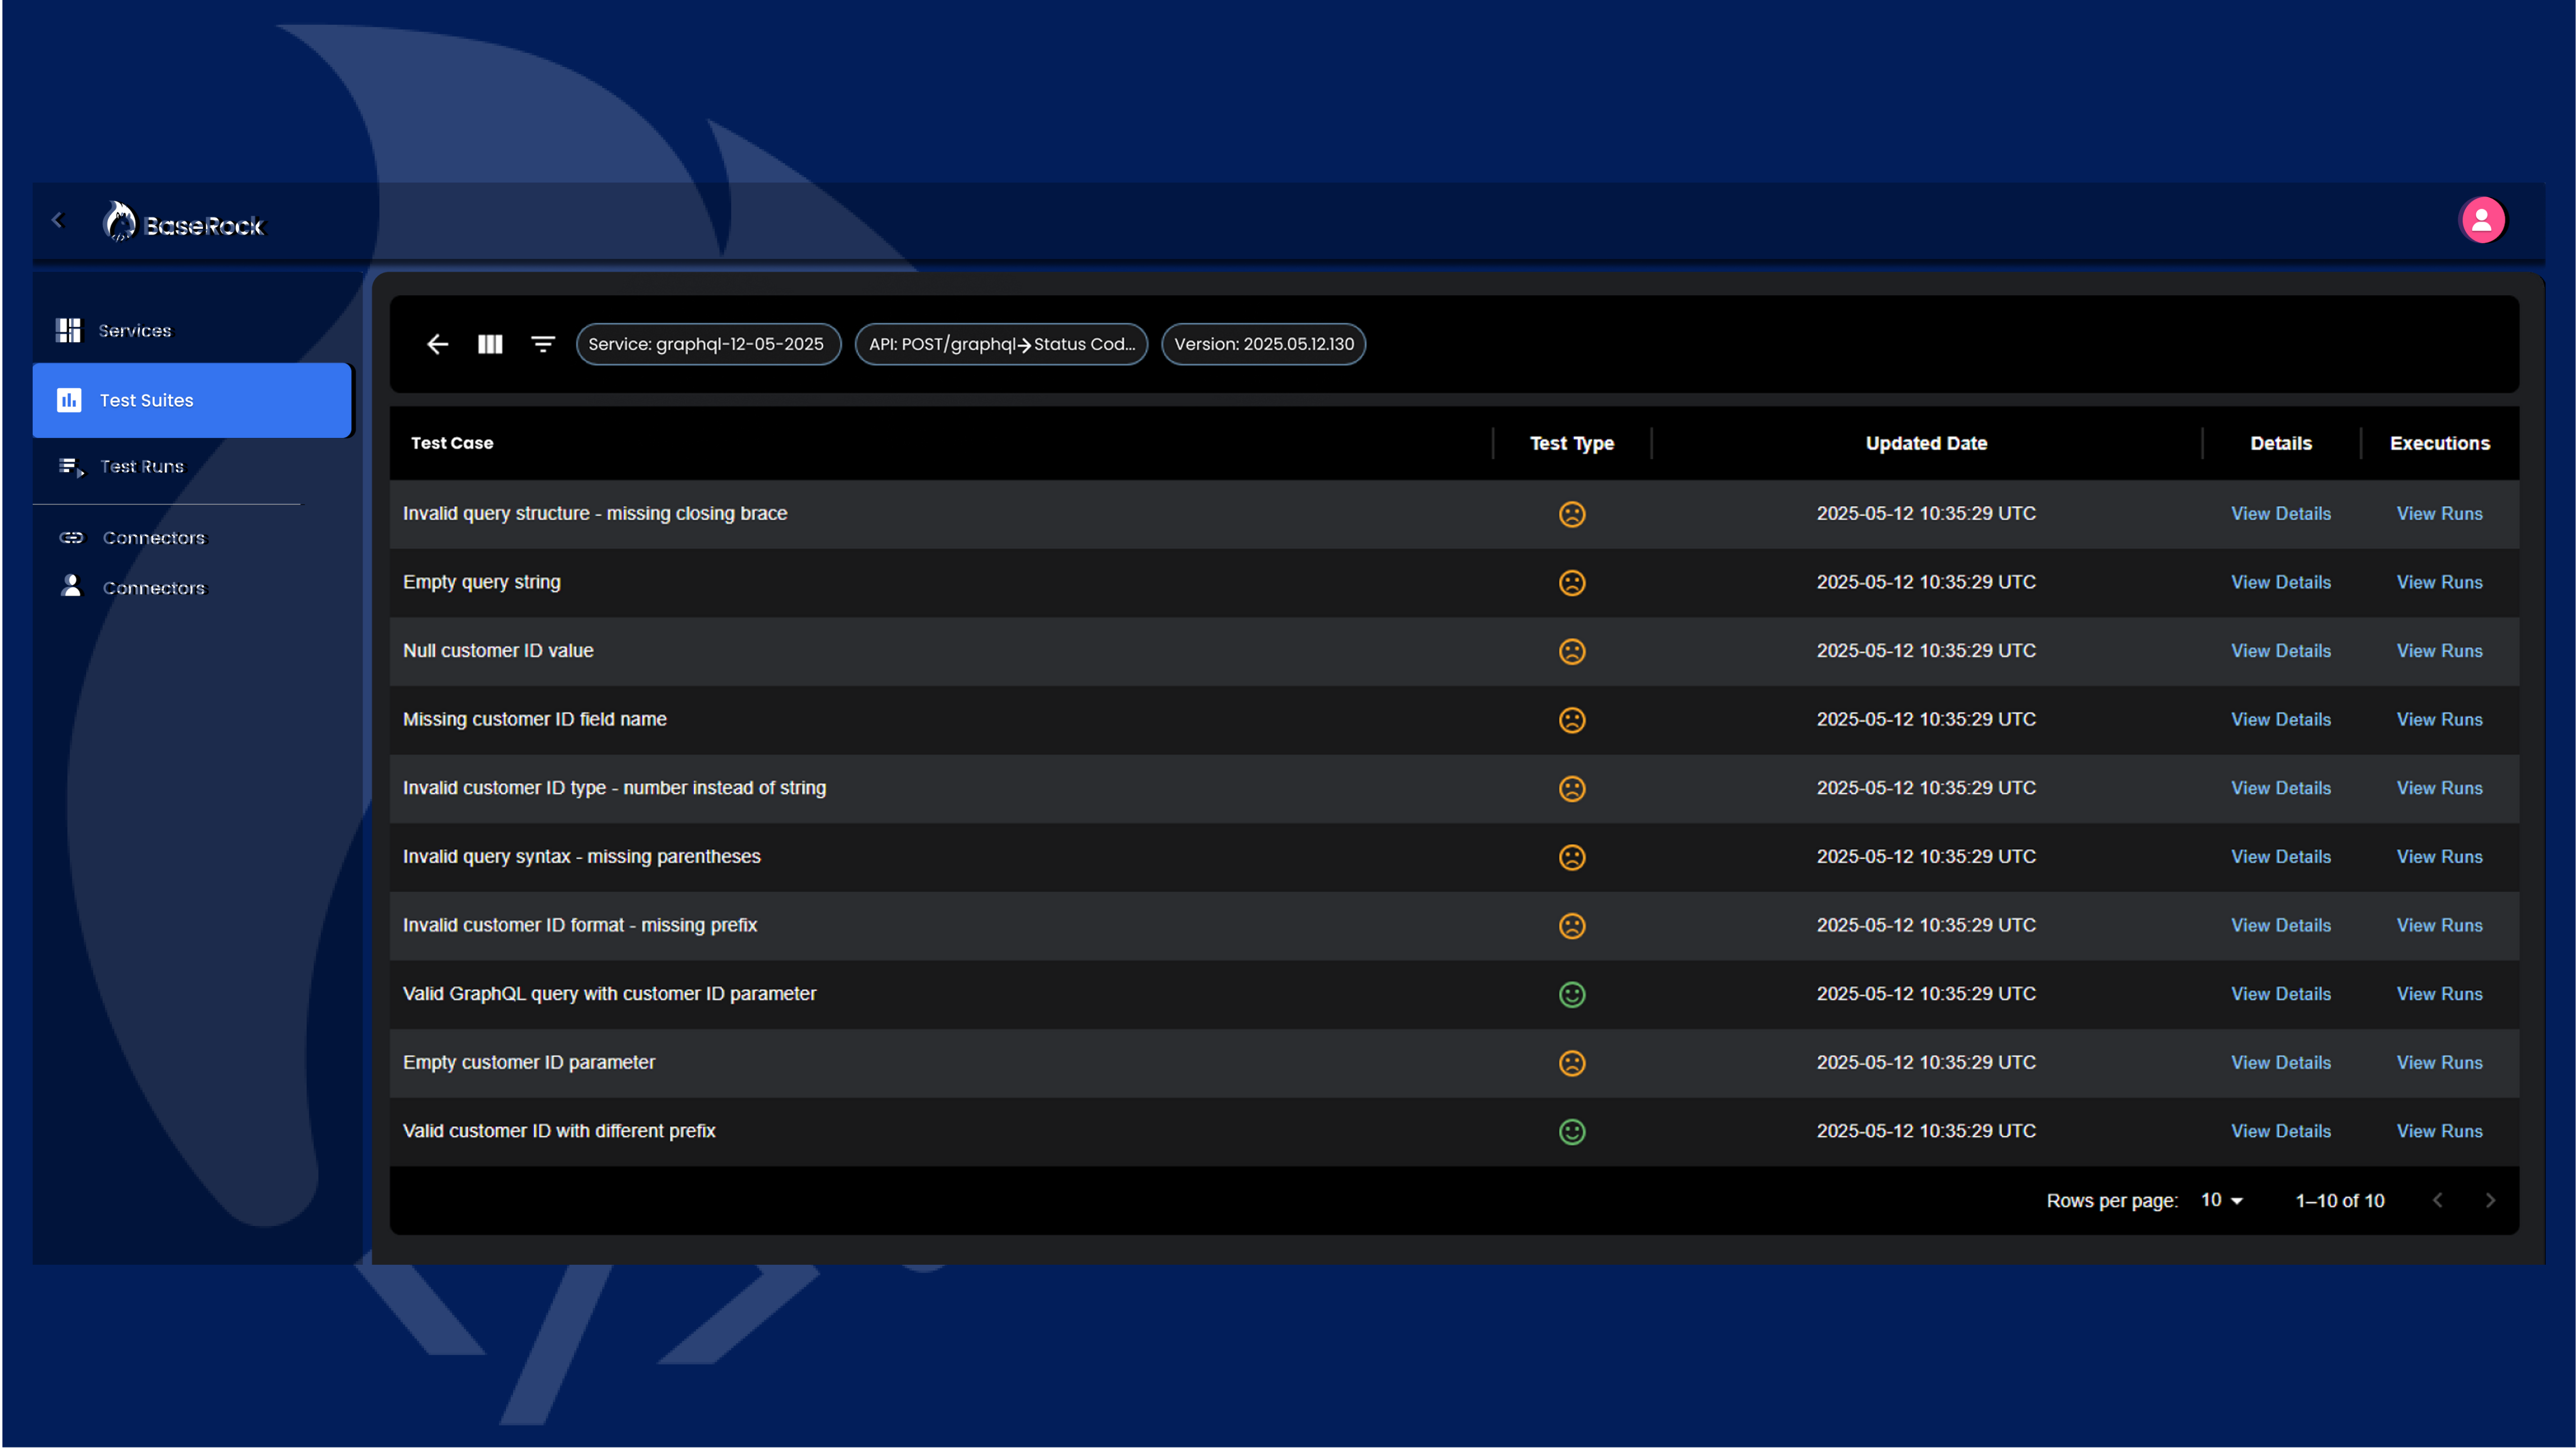
Task: Click the person icon beside second Connectors
Action: [71, 586]
